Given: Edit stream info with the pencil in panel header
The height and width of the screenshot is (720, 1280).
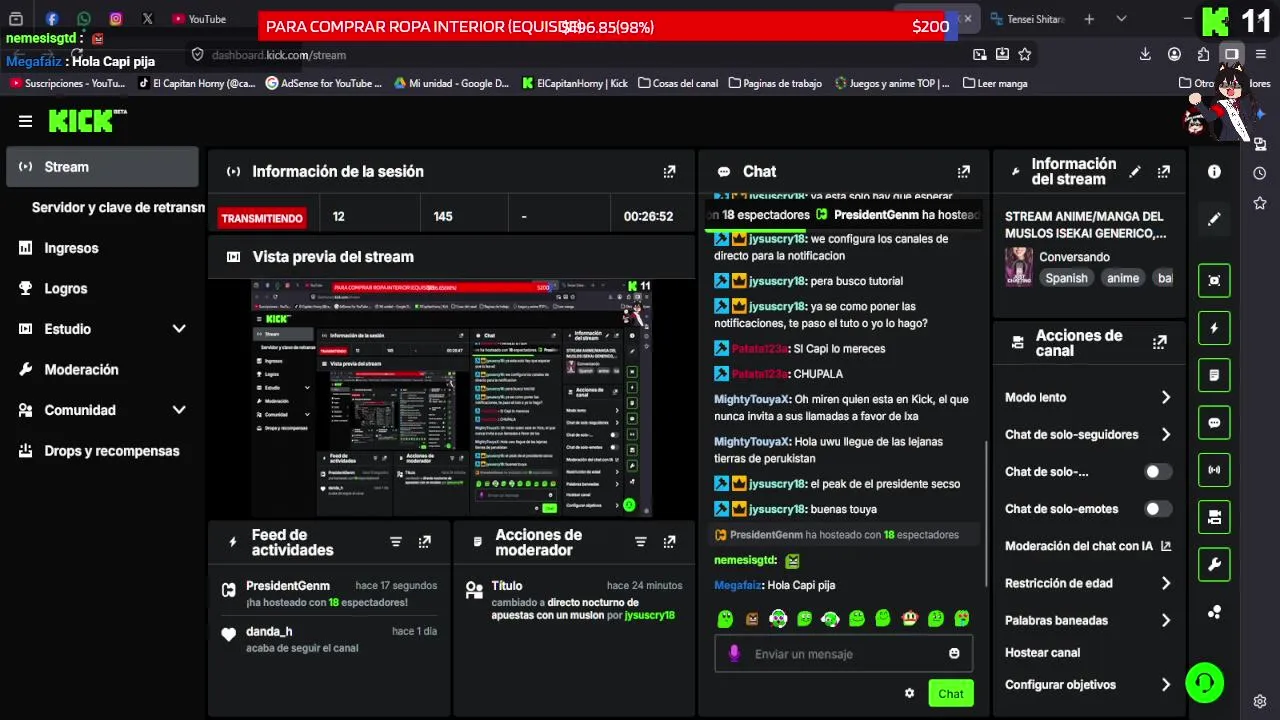Looking at the screenshot, I should 1134,172.
